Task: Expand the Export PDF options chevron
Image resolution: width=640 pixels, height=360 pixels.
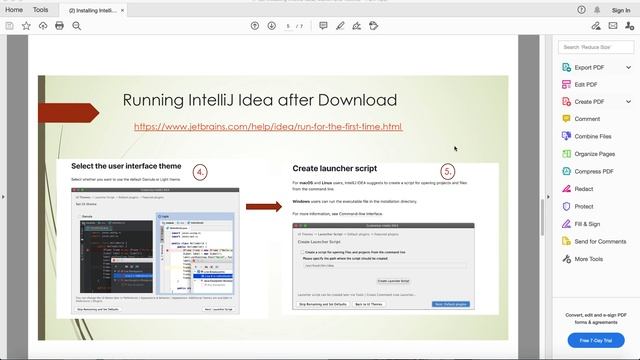Action: 629,67
